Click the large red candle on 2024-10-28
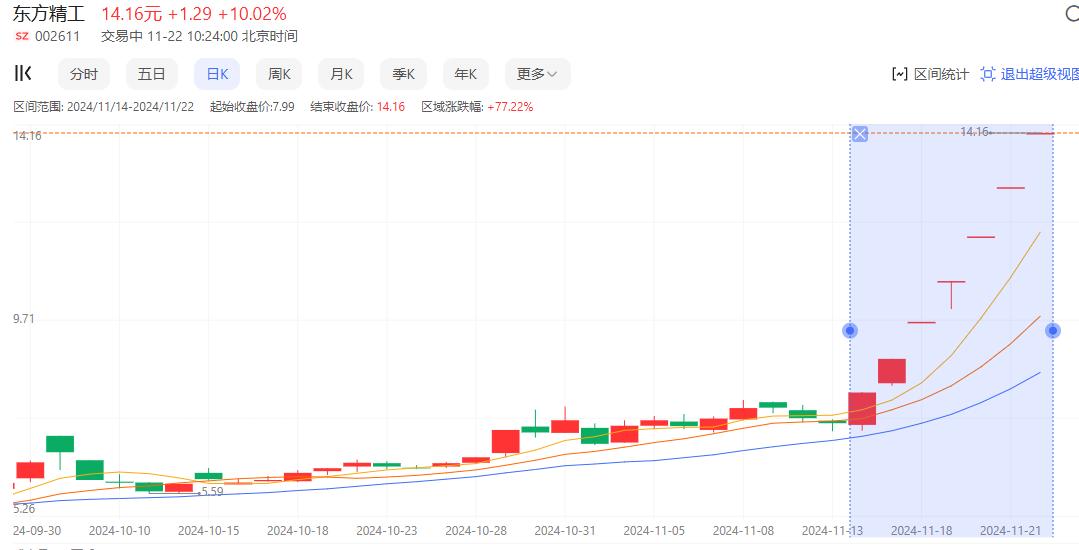Screen dimensions: 1079x550 pyautogui.click(x=505, y=442)
